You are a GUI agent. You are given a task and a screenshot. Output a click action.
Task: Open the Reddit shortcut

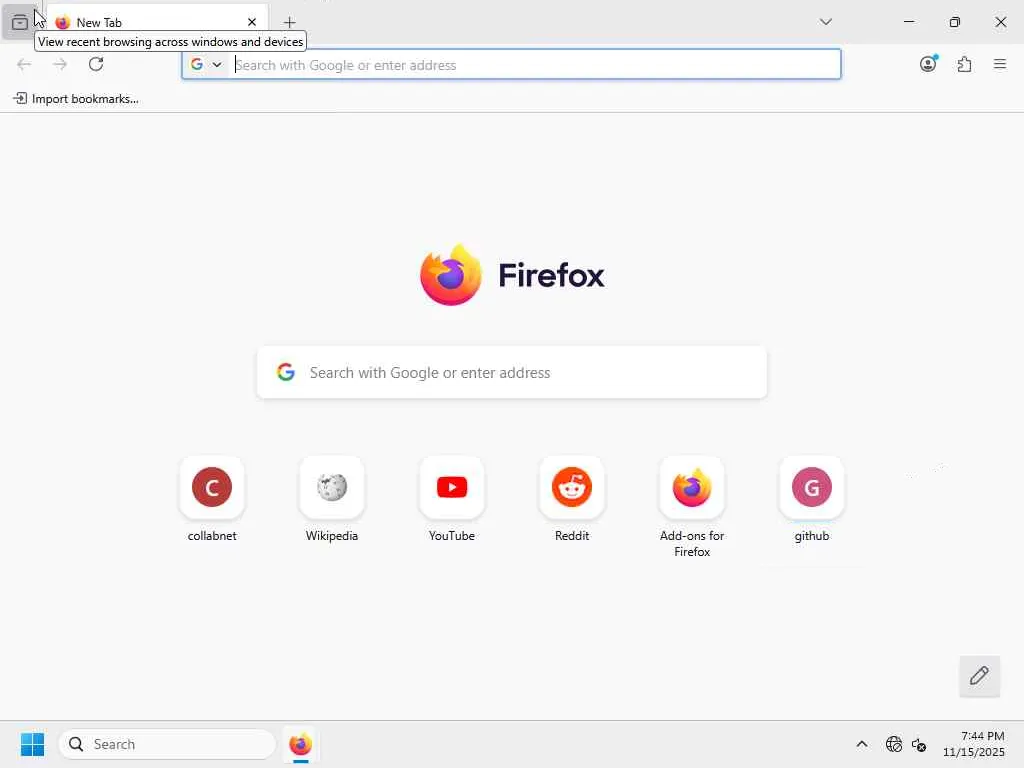coord(572,500)
